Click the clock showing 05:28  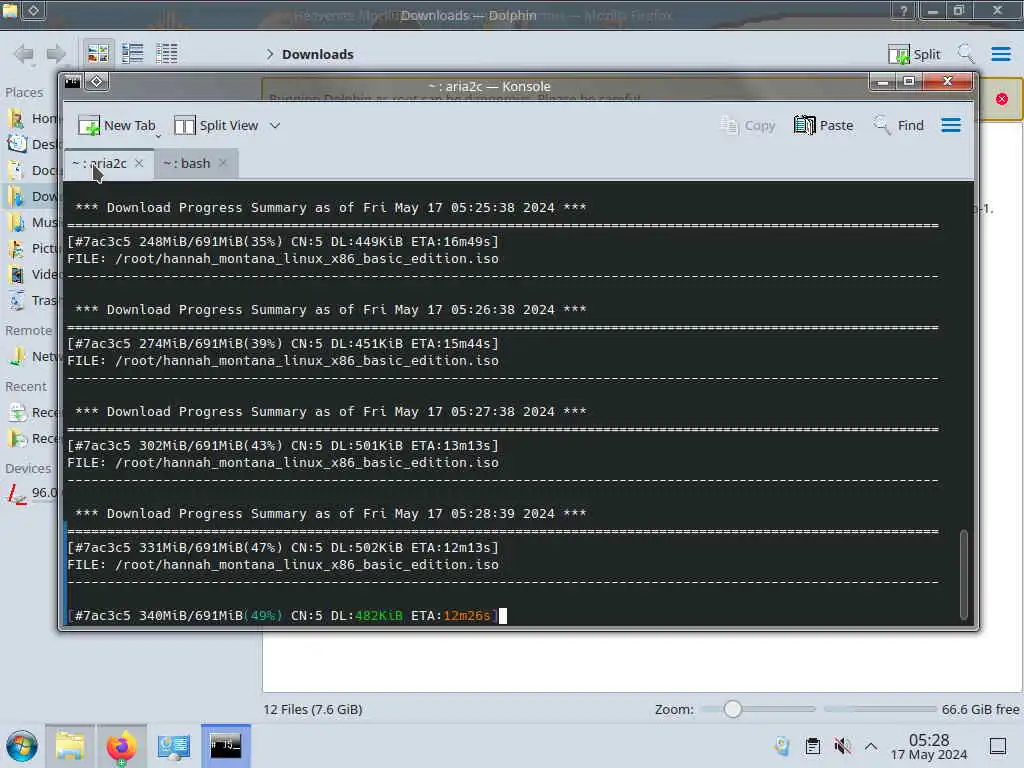point(929,747)
